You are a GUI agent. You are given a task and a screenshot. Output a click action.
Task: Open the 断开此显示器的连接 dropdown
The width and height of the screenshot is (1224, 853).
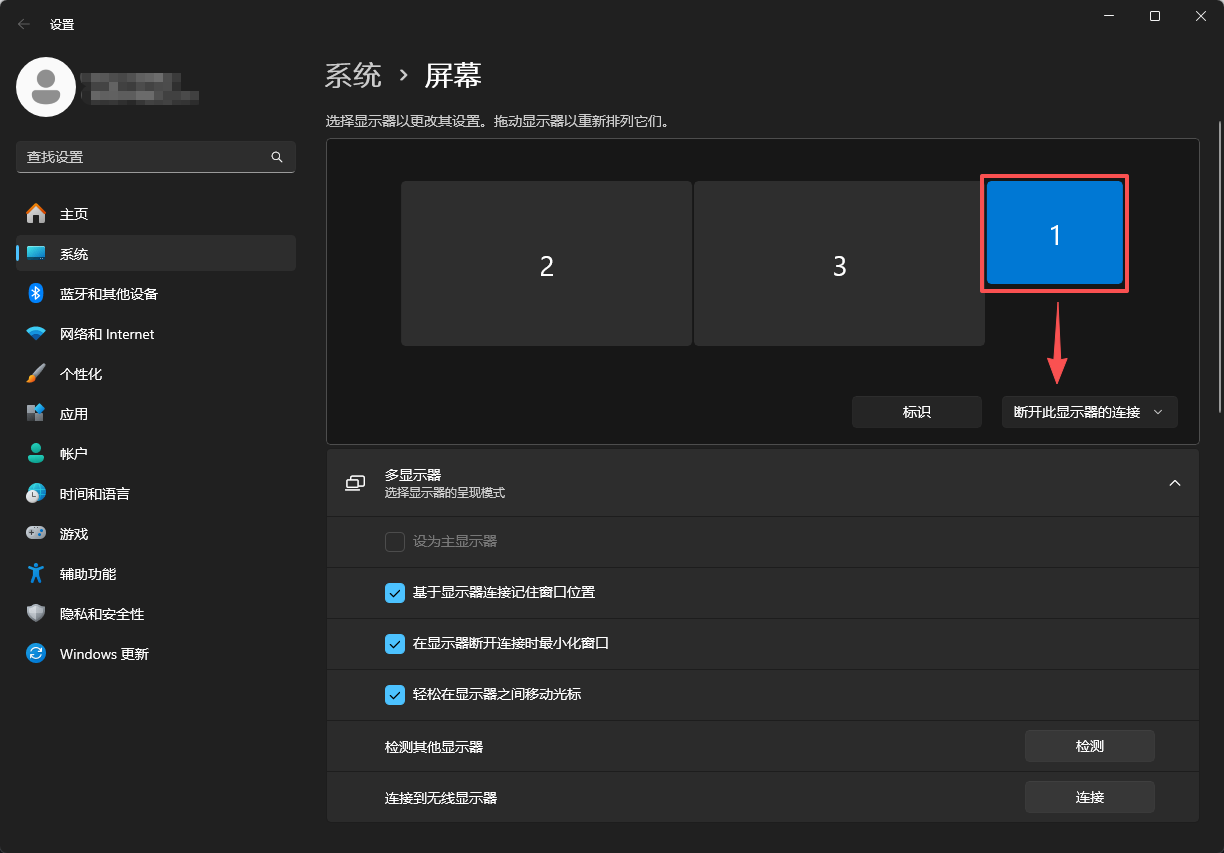coord(1090,412)
